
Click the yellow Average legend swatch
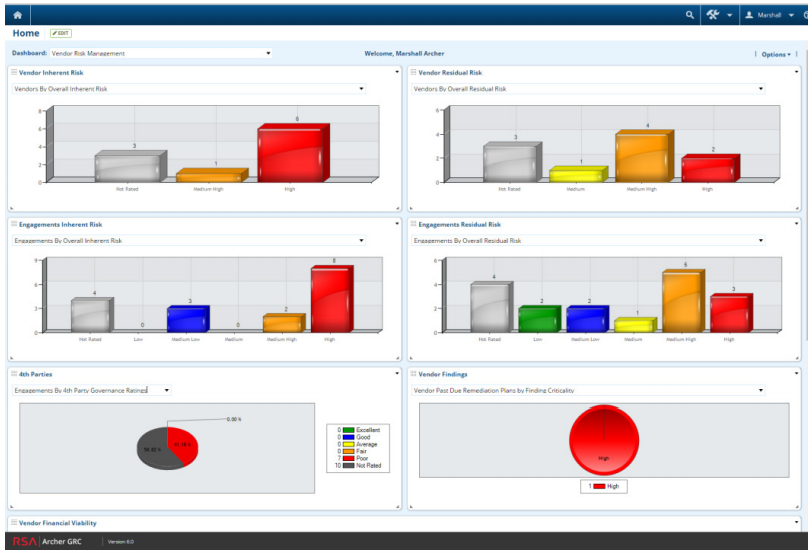(348, 444)
